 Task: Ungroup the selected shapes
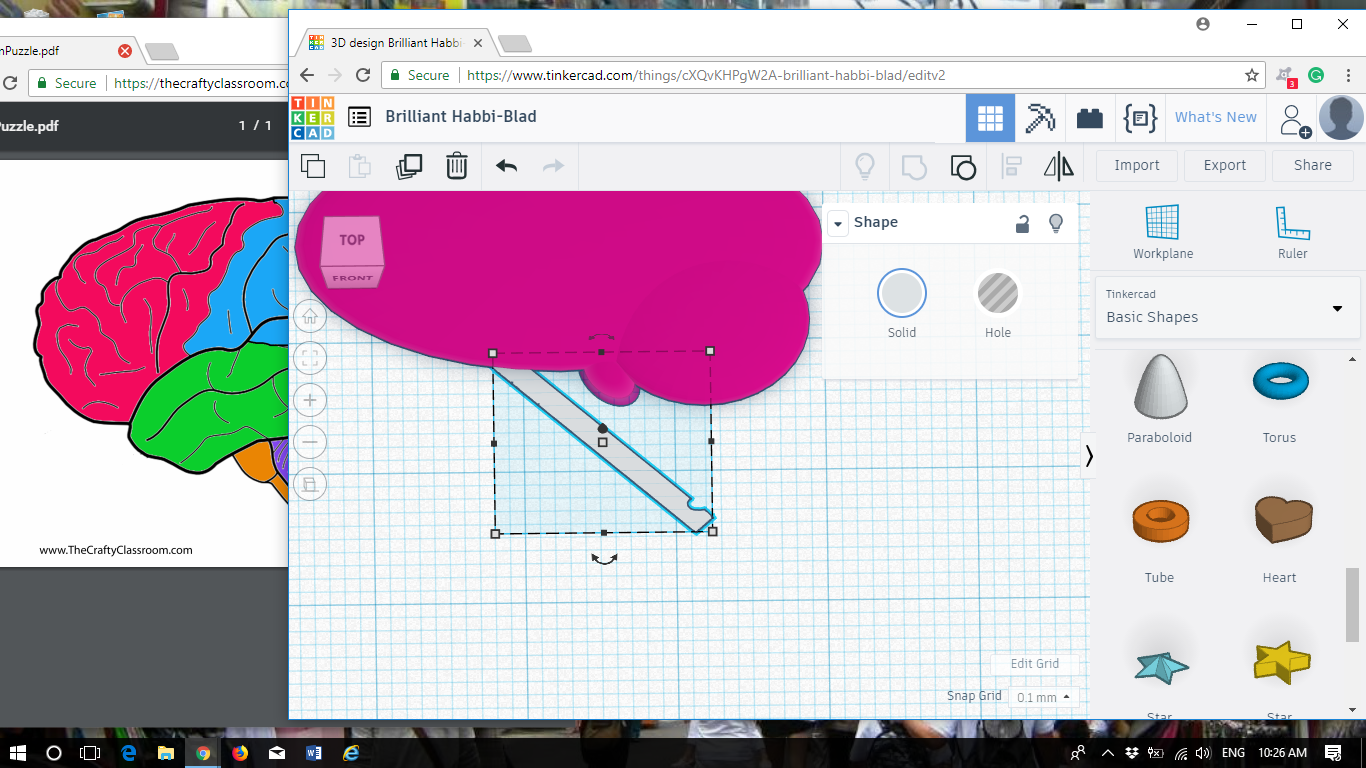pyautogui.click(x=962, y=166)
